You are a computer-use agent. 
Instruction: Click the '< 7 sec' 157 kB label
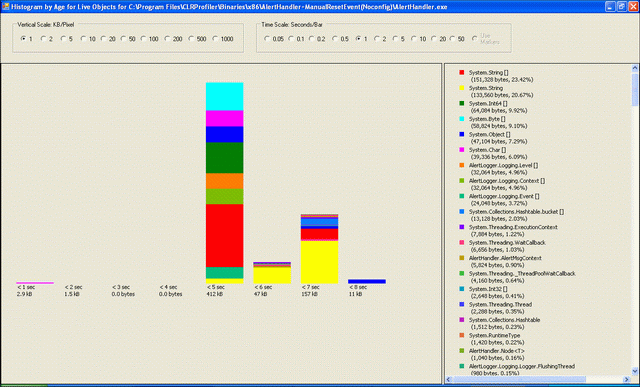tap(310, 290)
